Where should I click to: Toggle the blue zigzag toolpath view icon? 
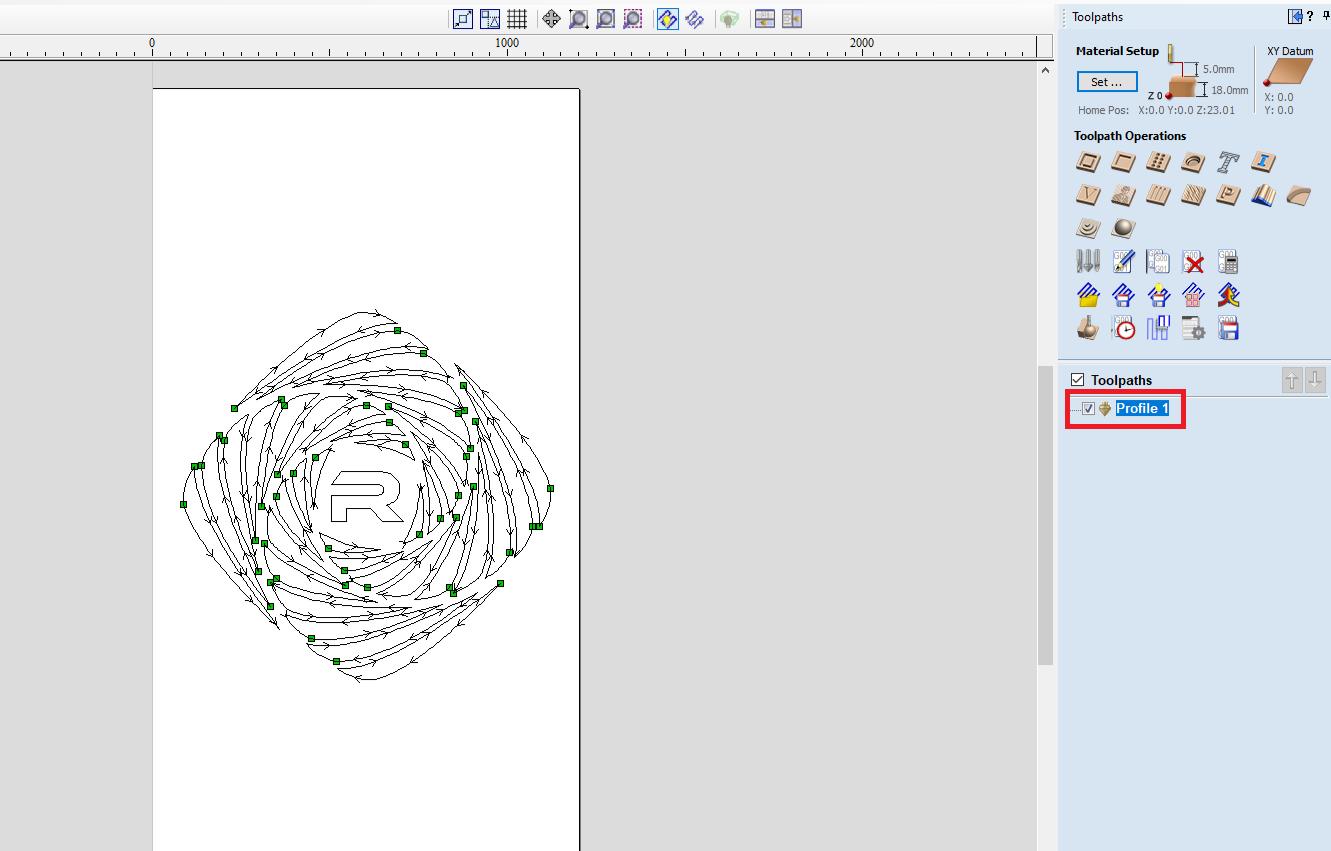click(695, 19)
